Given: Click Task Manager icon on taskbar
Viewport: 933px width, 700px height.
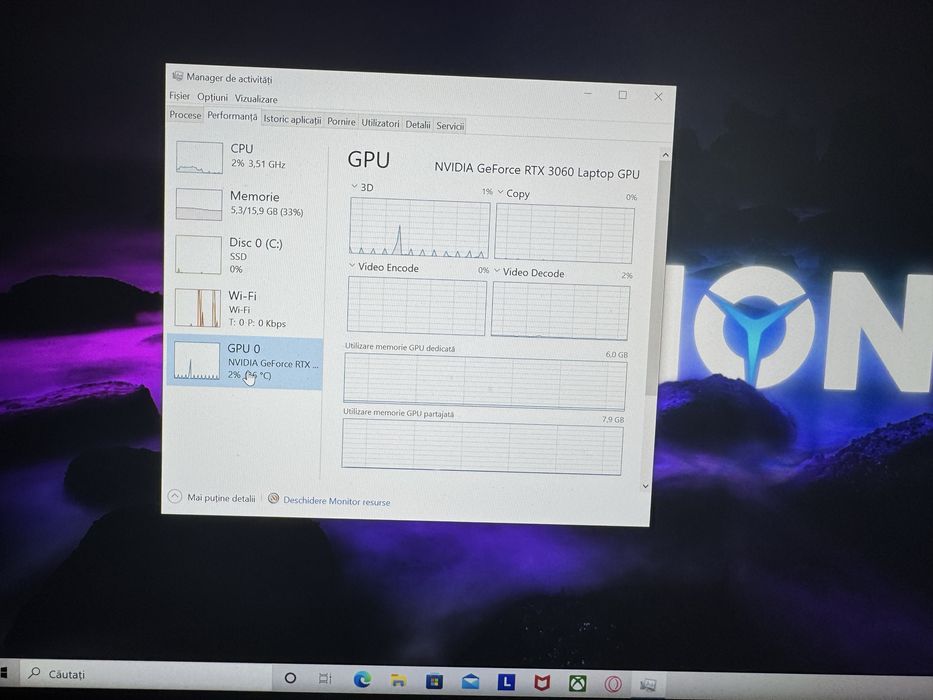Looking at the screenshot, I should 648,685.
